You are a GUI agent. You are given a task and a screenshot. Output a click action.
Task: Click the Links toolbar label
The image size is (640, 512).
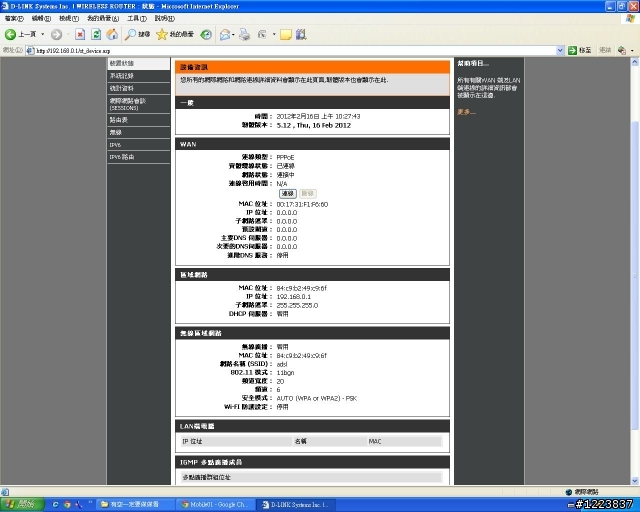point(605,50)
